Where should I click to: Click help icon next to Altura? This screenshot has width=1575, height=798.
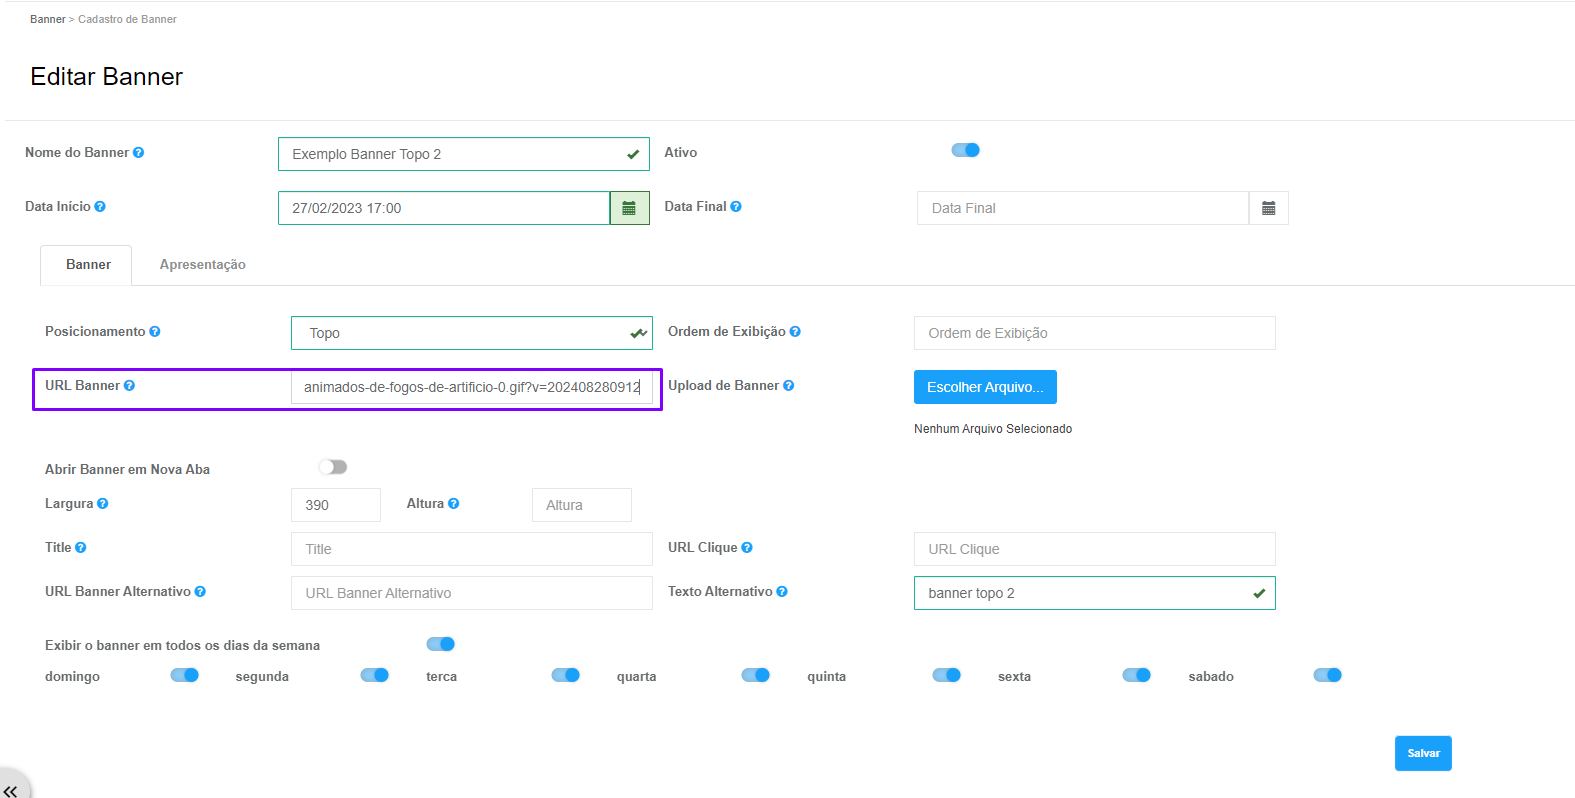[454, 504]
